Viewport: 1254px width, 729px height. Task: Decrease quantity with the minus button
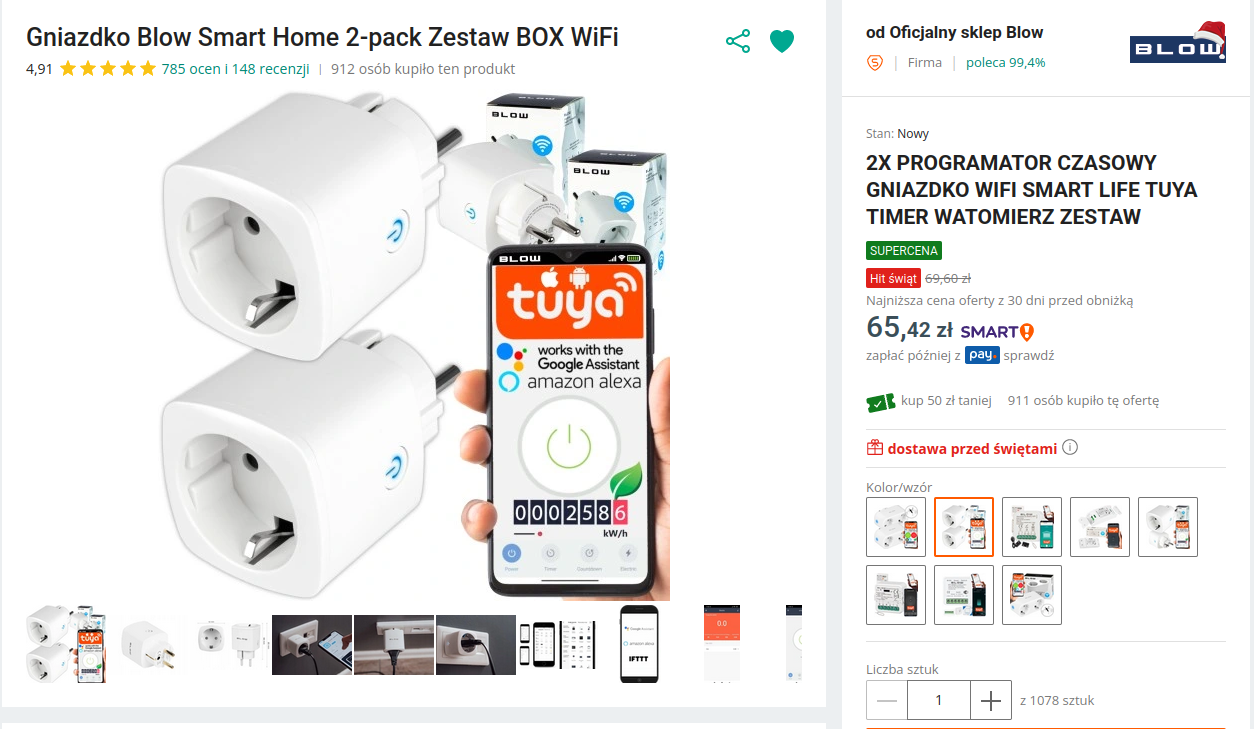click(x=887, y=700)
